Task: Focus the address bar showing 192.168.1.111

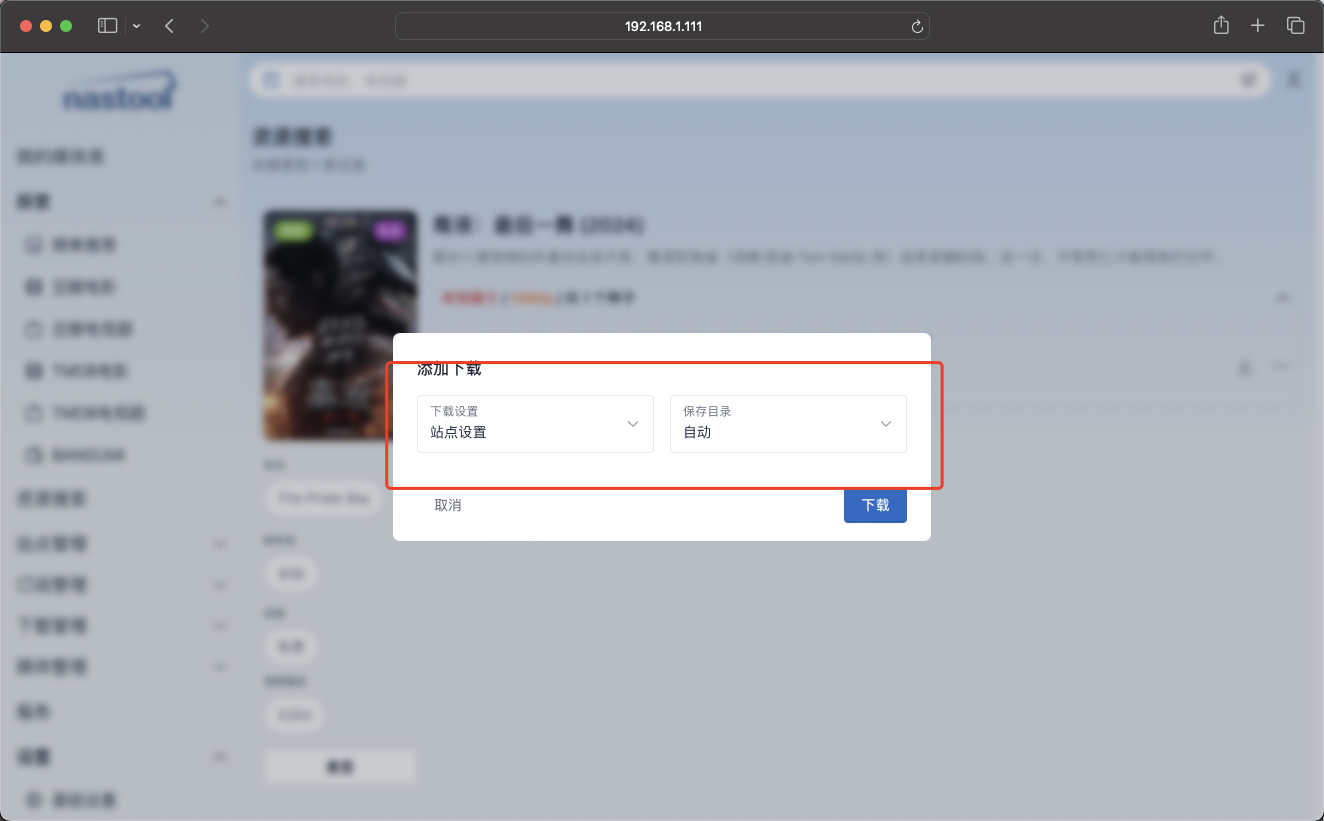Action: (662, 26)
